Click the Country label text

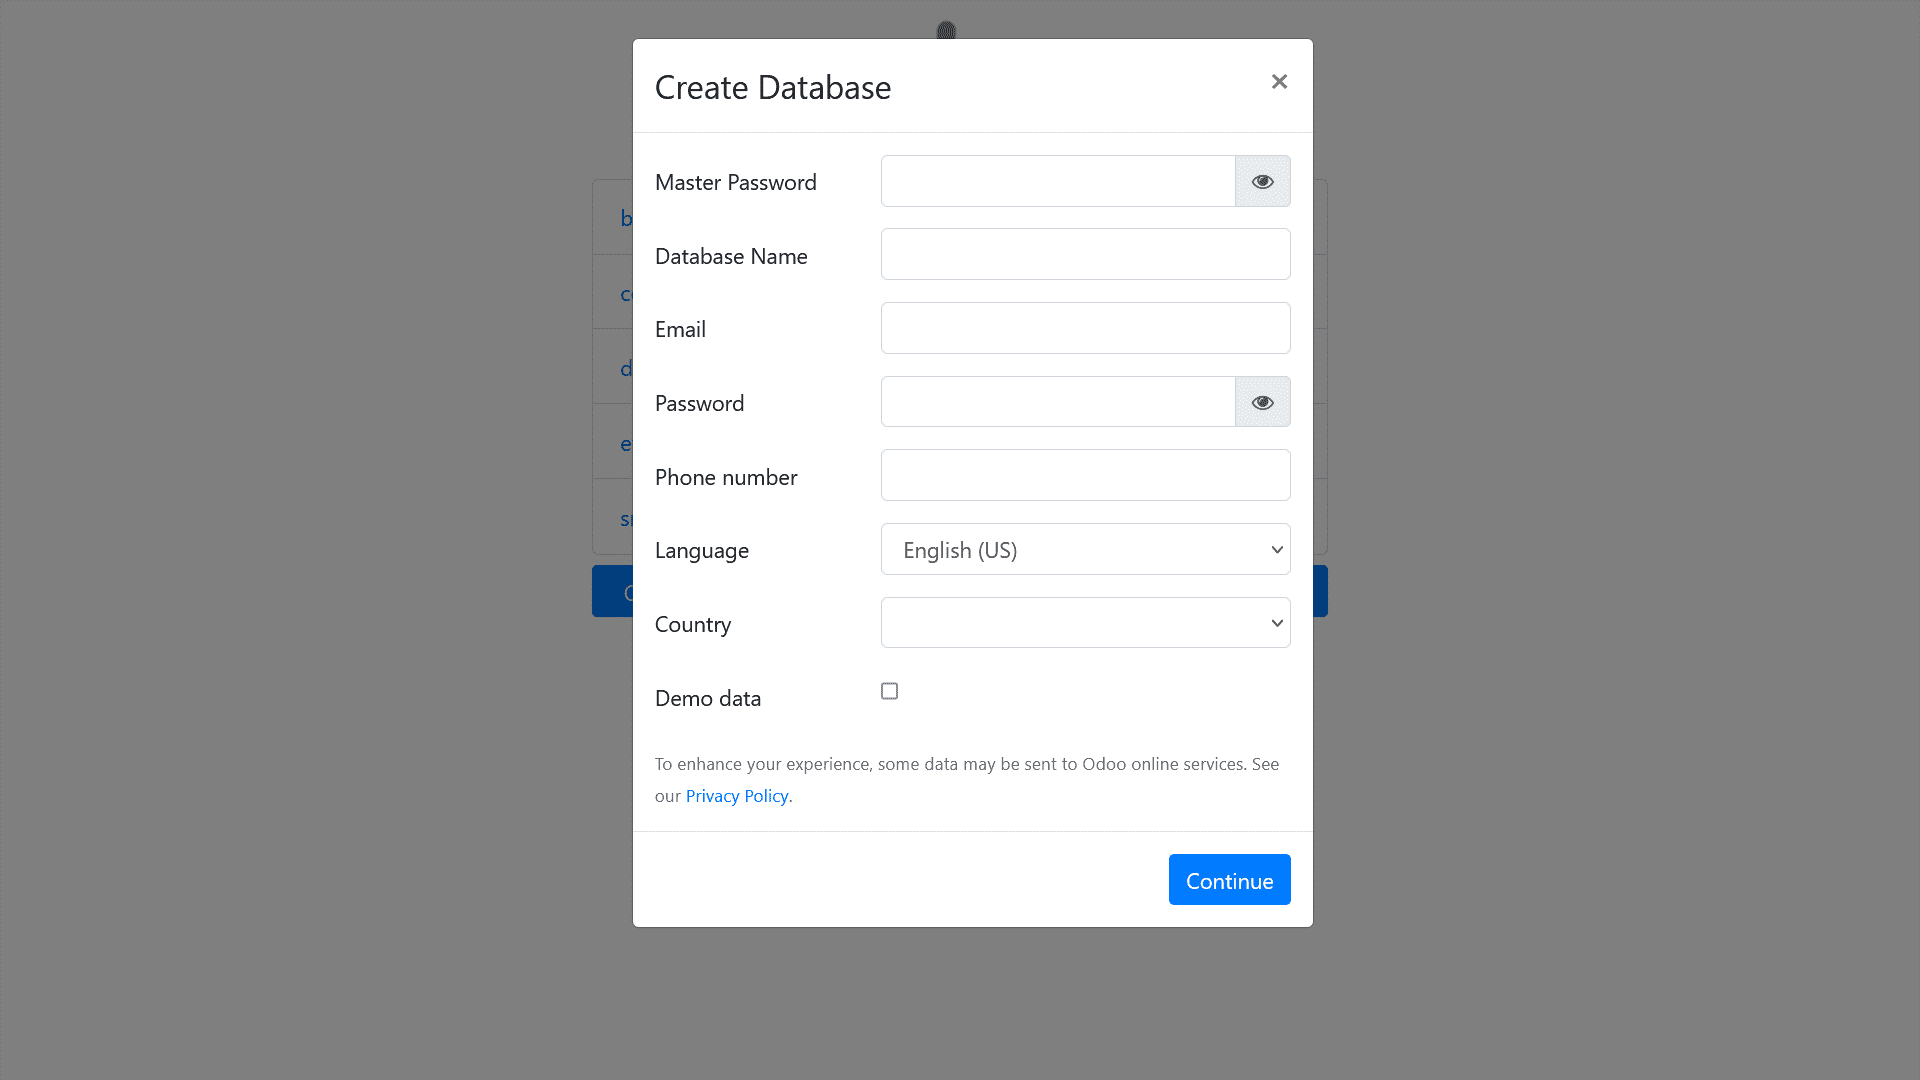coord(693,625)
